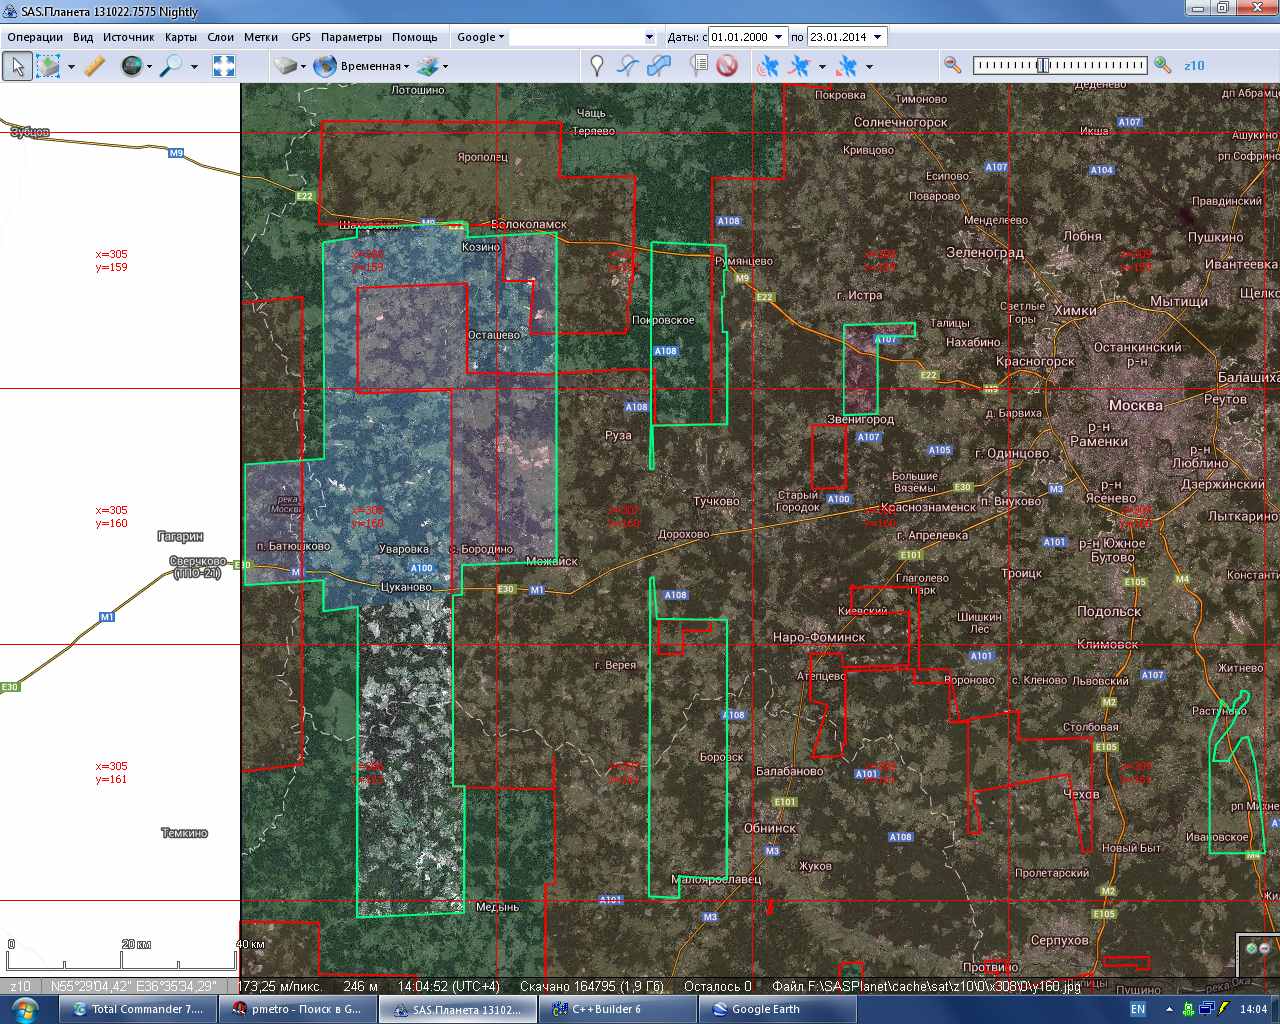Click the add path tool icon
Screen dimensions: 1280x1024
[627, 66]
